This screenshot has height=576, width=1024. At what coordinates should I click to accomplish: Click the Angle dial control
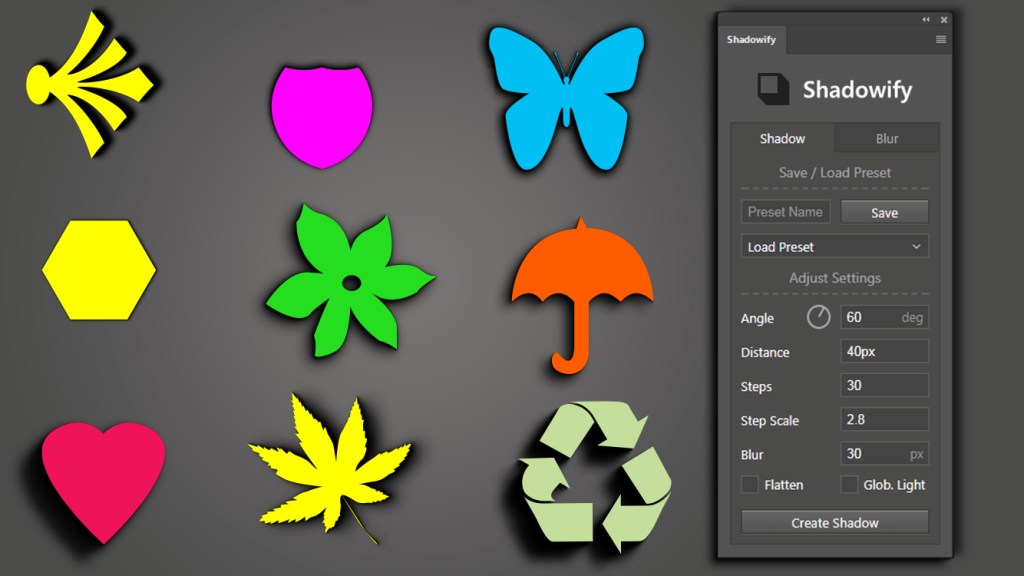(818, 317)
